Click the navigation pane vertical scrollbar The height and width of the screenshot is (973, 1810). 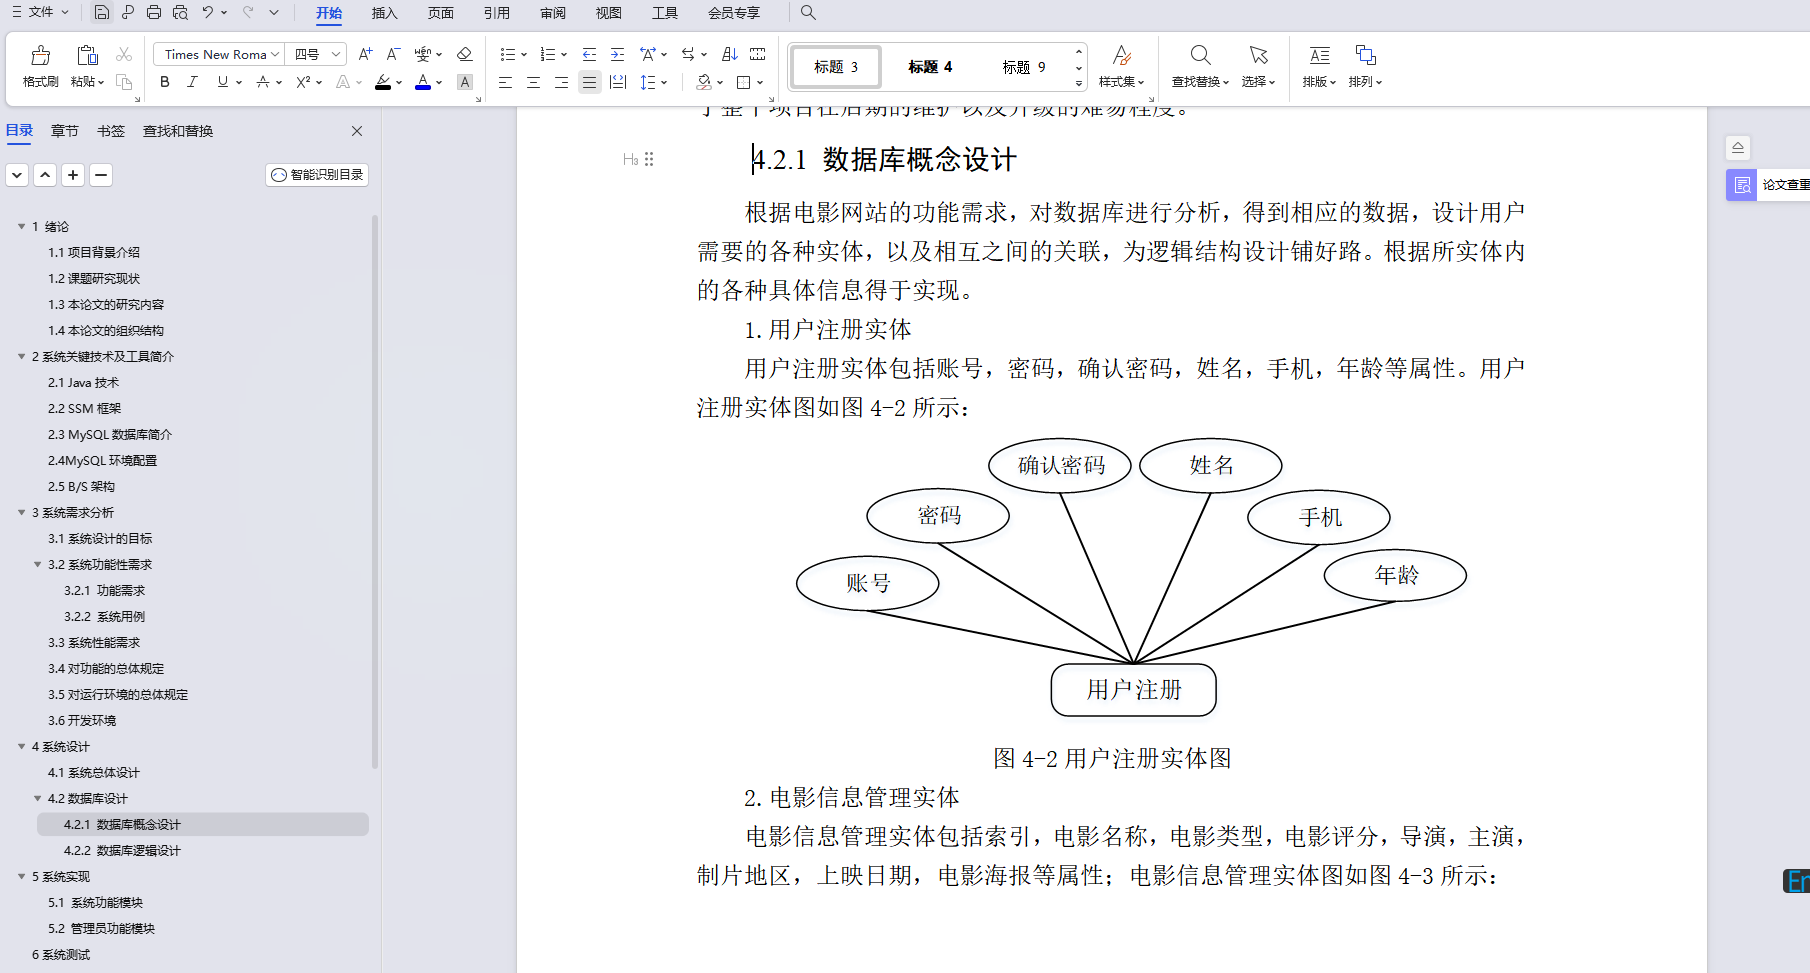click(375, 490)
